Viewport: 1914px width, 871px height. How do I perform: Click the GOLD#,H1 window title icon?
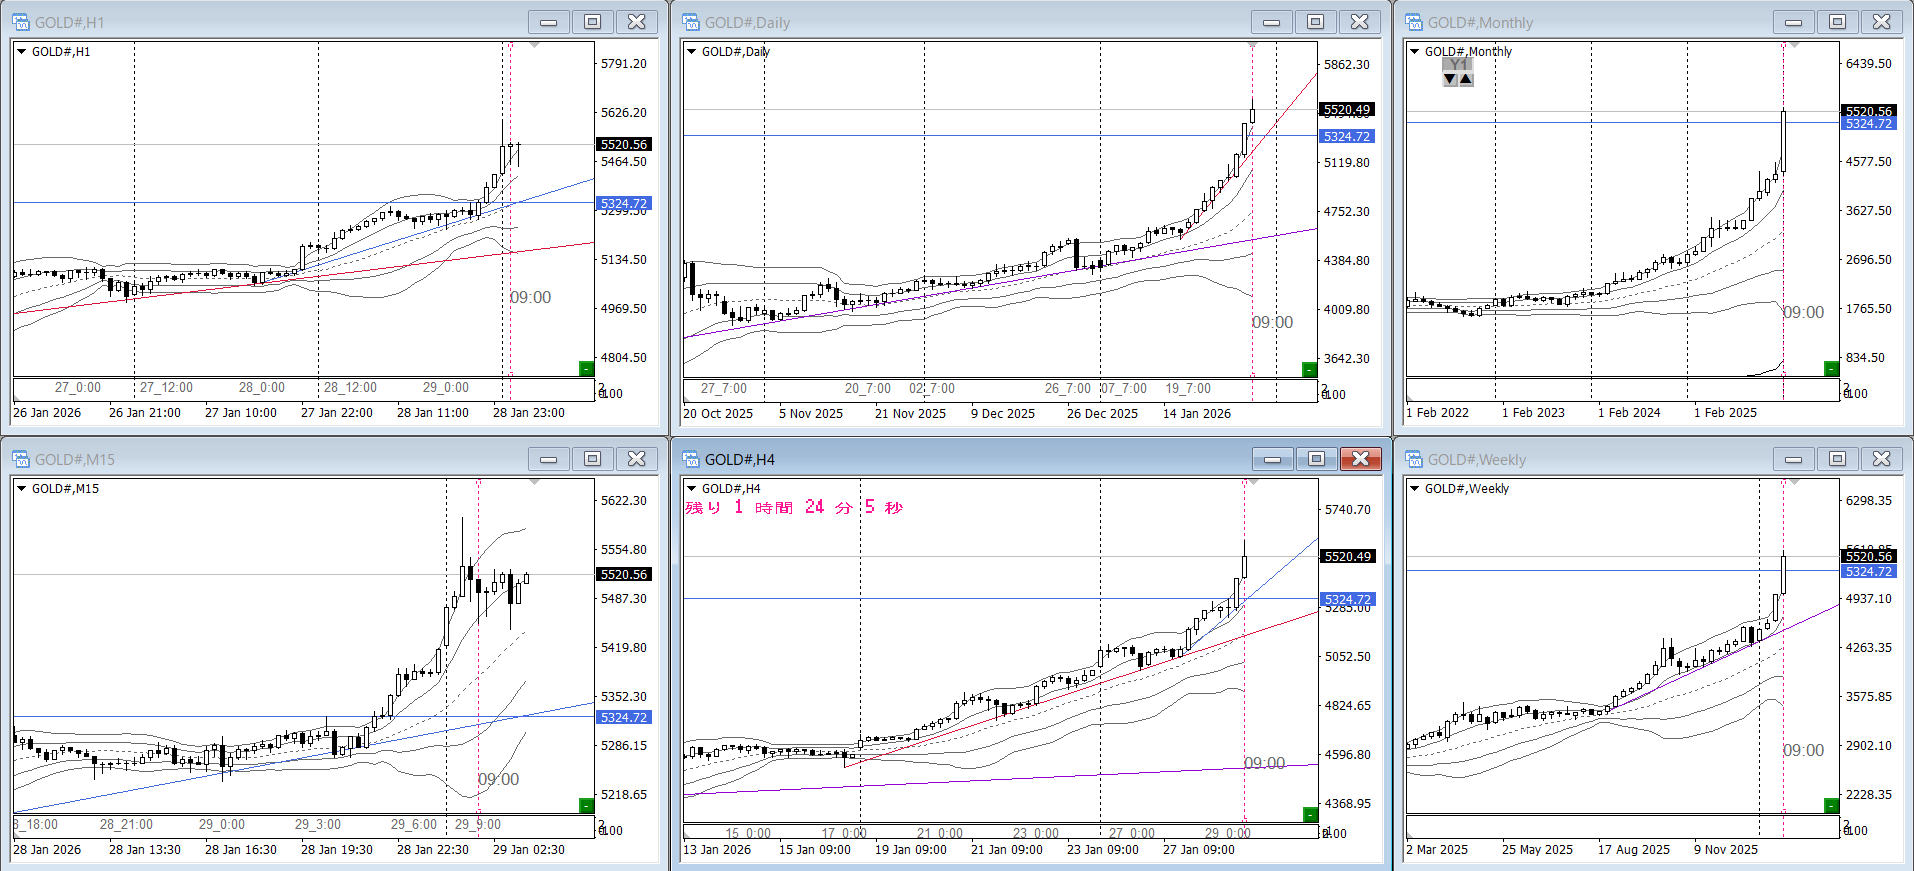tap(21, 22)
